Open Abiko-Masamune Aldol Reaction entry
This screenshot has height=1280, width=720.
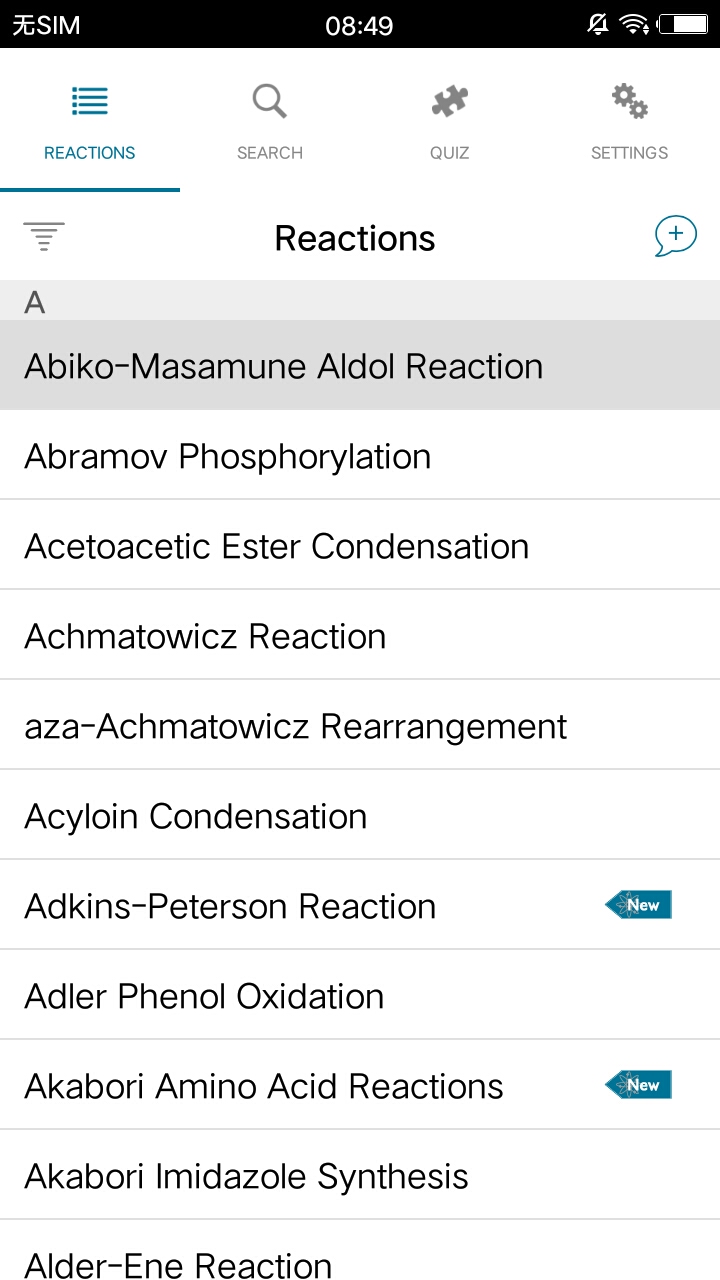click(x=284, y=366)
